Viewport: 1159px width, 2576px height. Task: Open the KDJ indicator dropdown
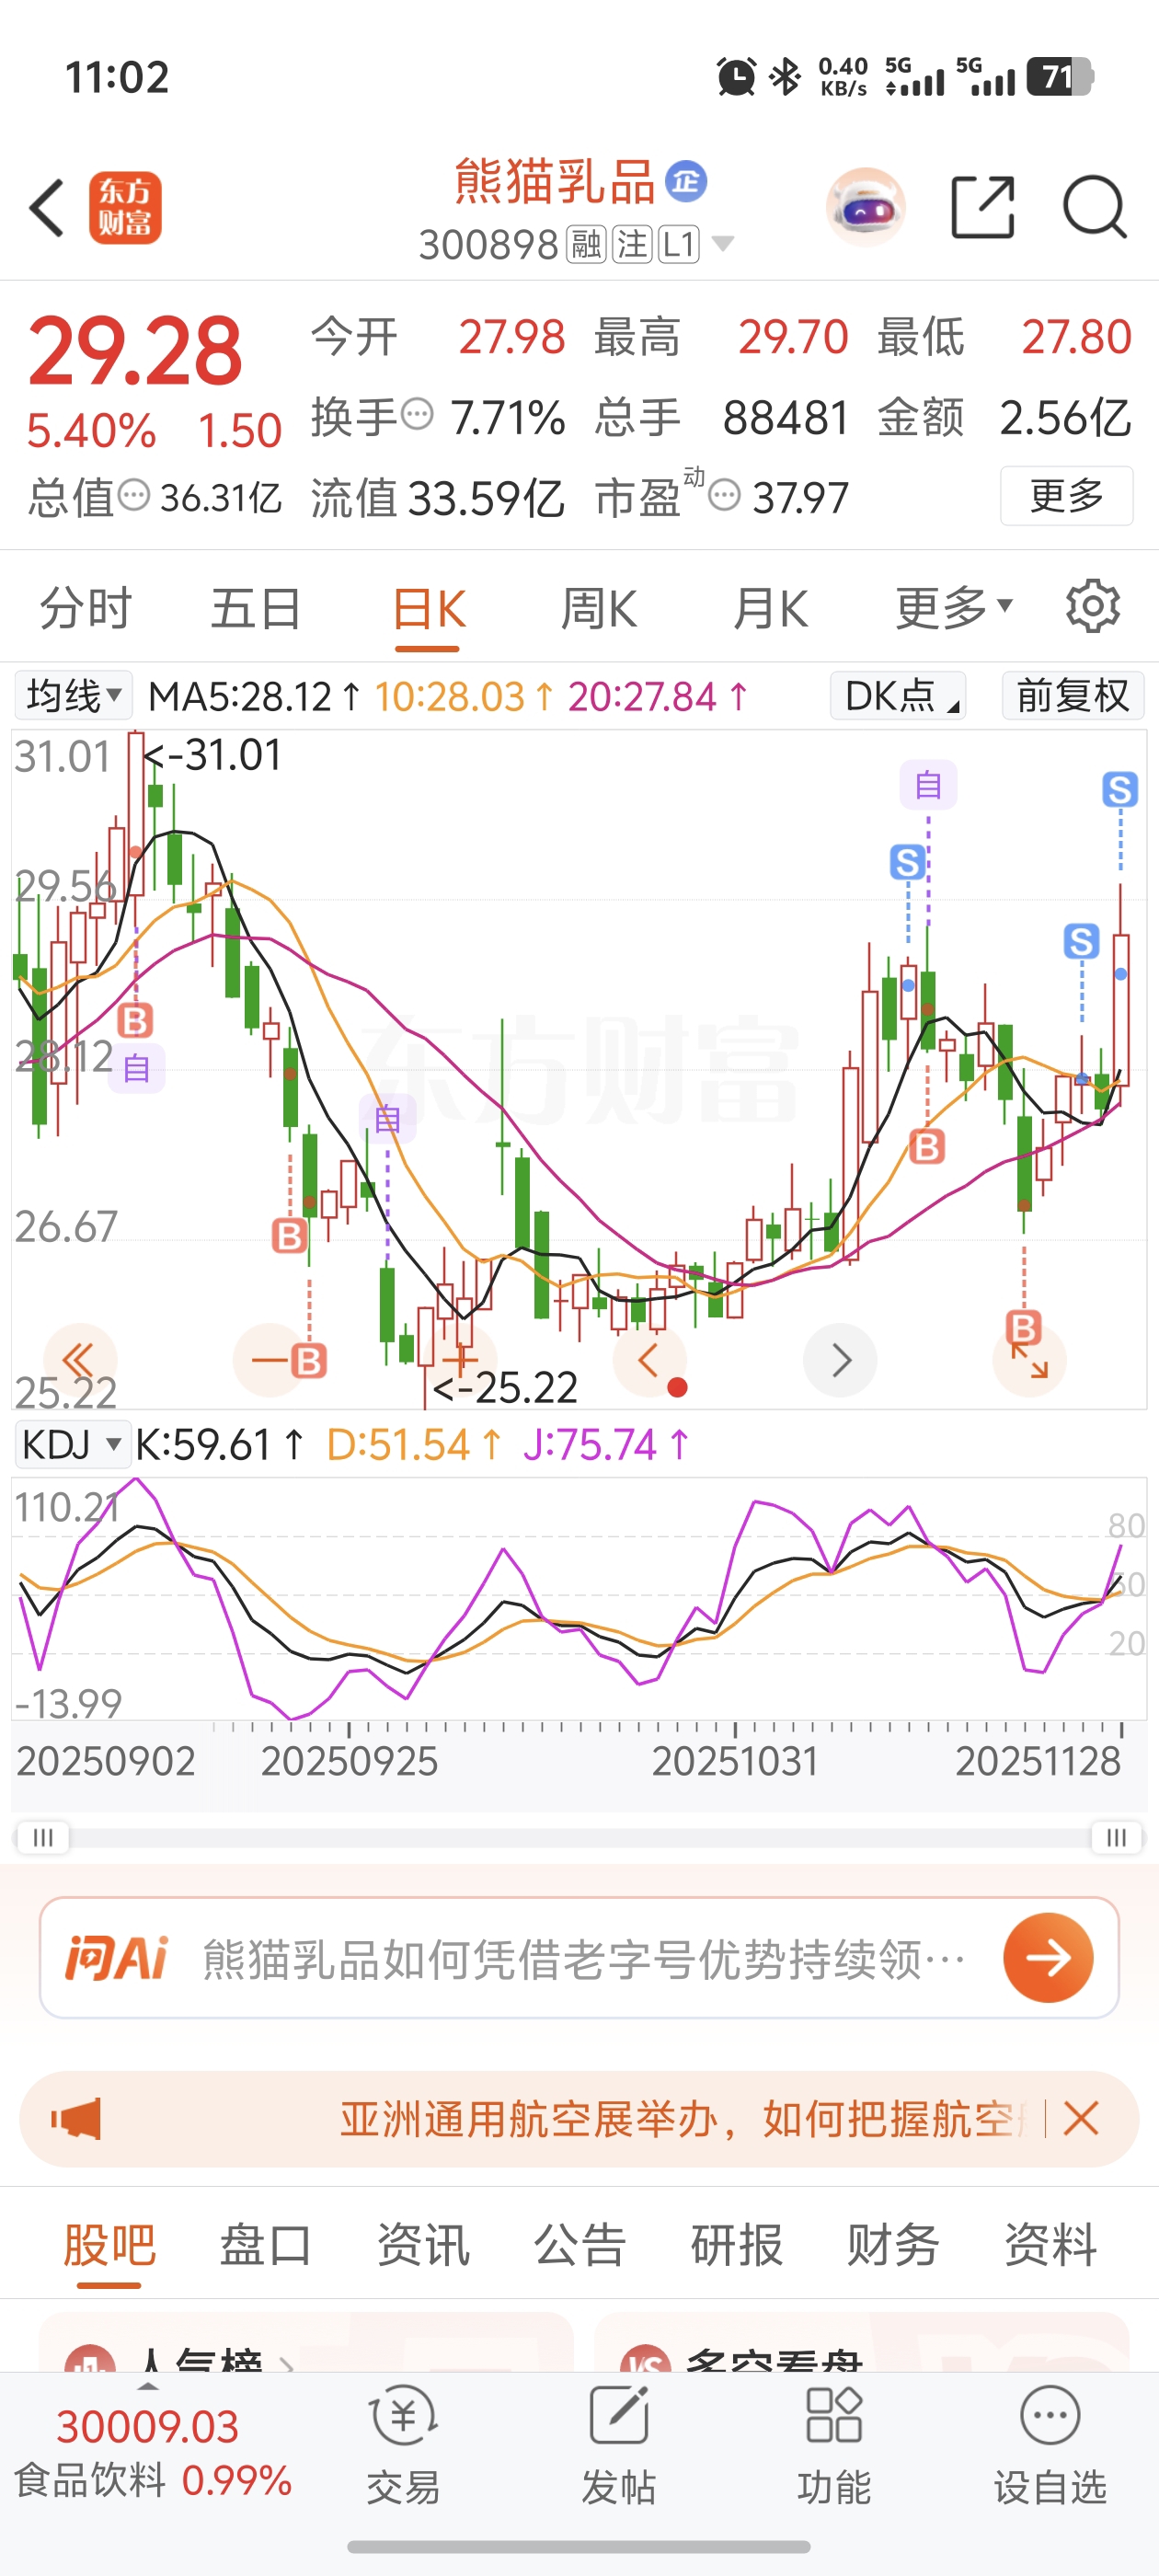click(x=73, y=1444)
